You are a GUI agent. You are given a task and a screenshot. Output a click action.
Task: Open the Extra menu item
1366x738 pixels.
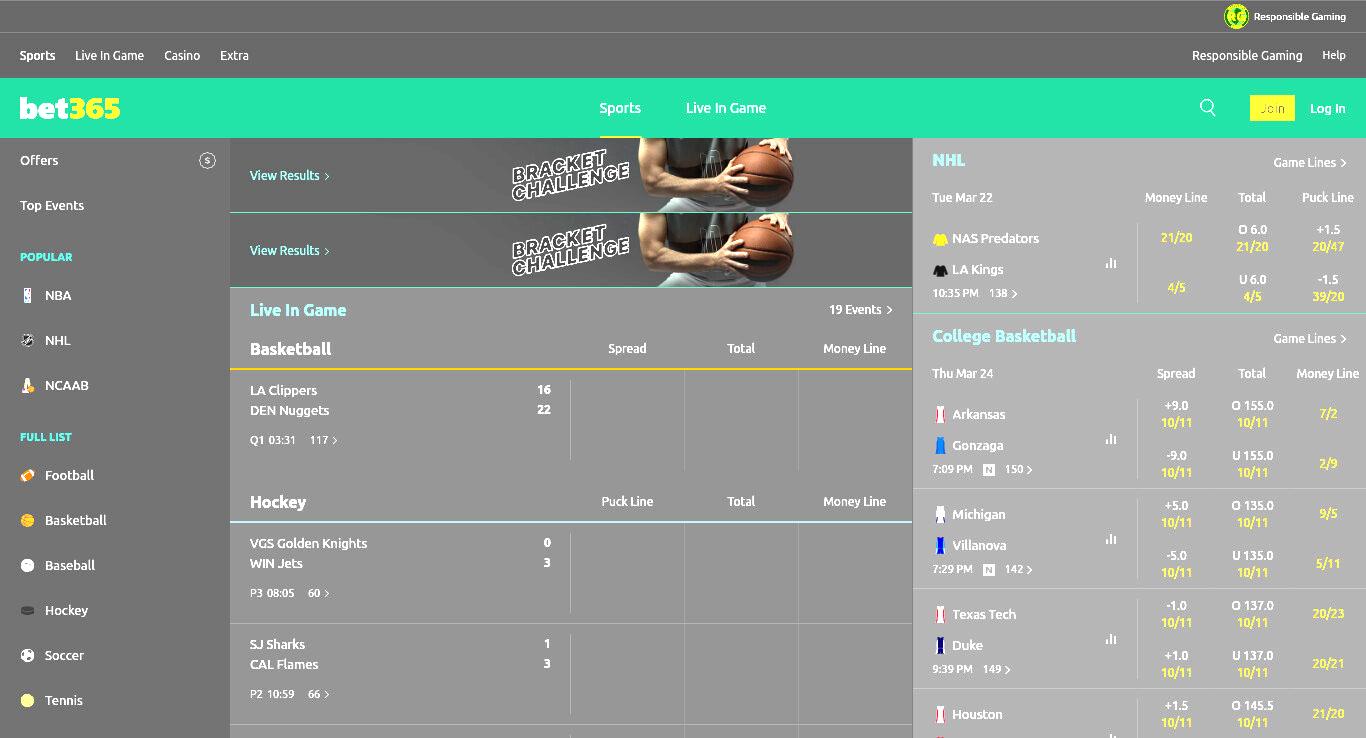tap(234, 56)
